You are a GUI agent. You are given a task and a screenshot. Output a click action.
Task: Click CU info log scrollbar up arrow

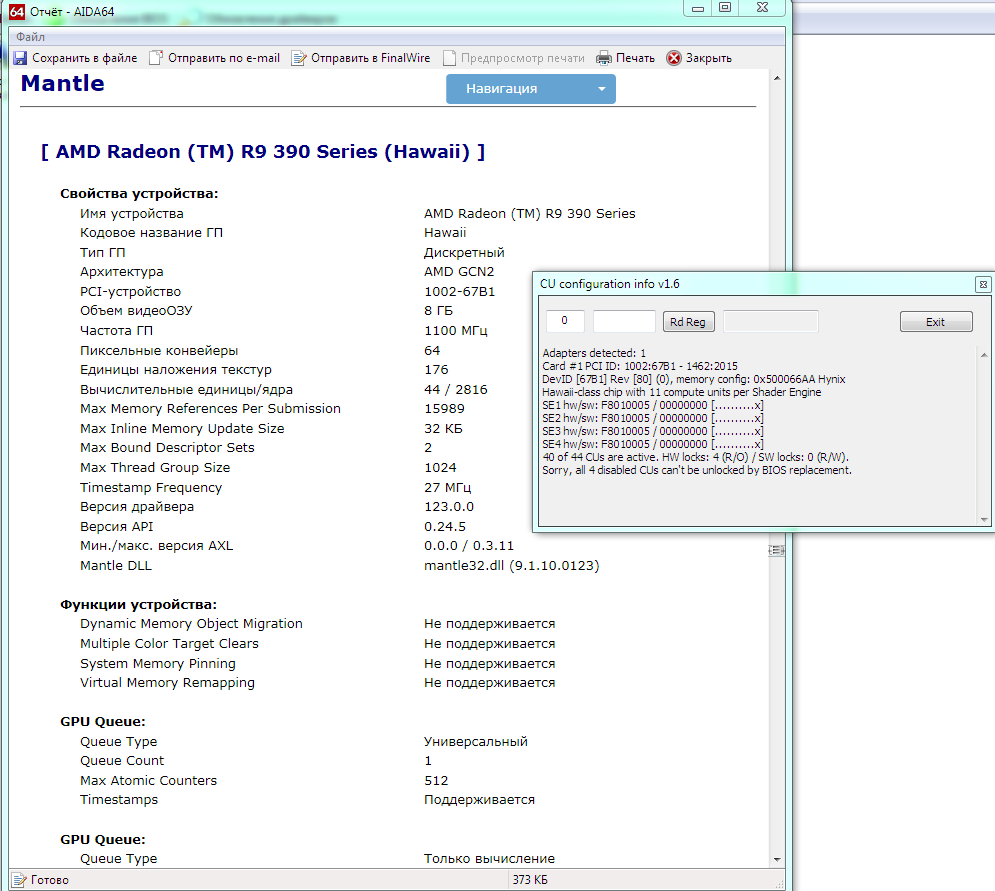click(x=984, y=355)
